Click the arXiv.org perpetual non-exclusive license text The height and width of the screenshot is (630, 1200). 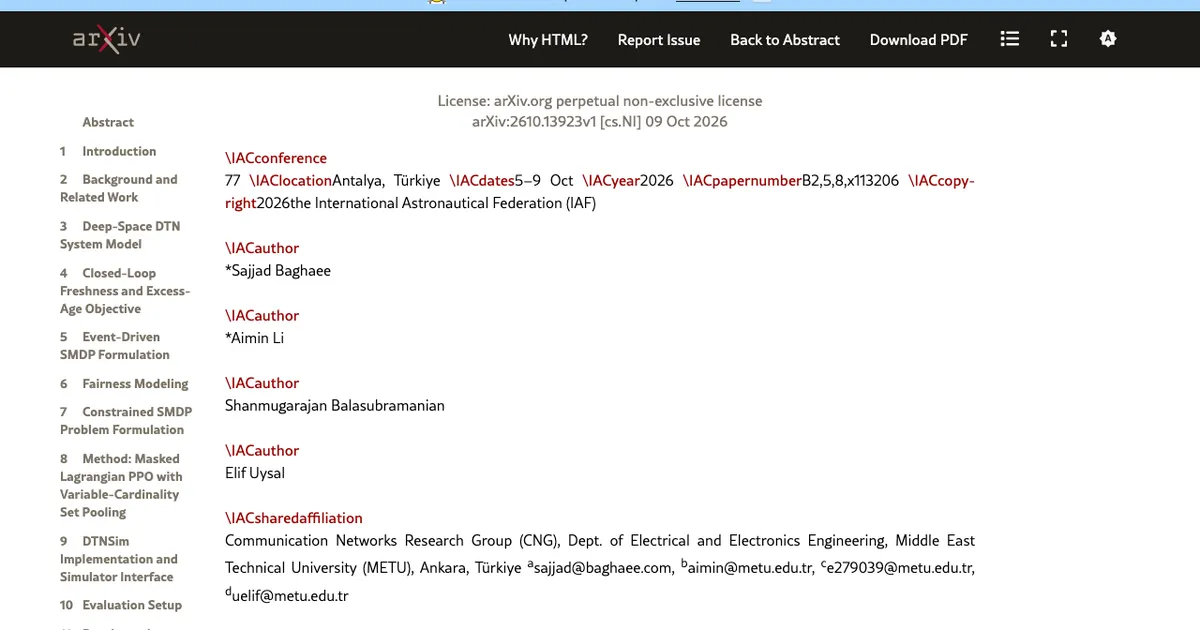[600, 101]
